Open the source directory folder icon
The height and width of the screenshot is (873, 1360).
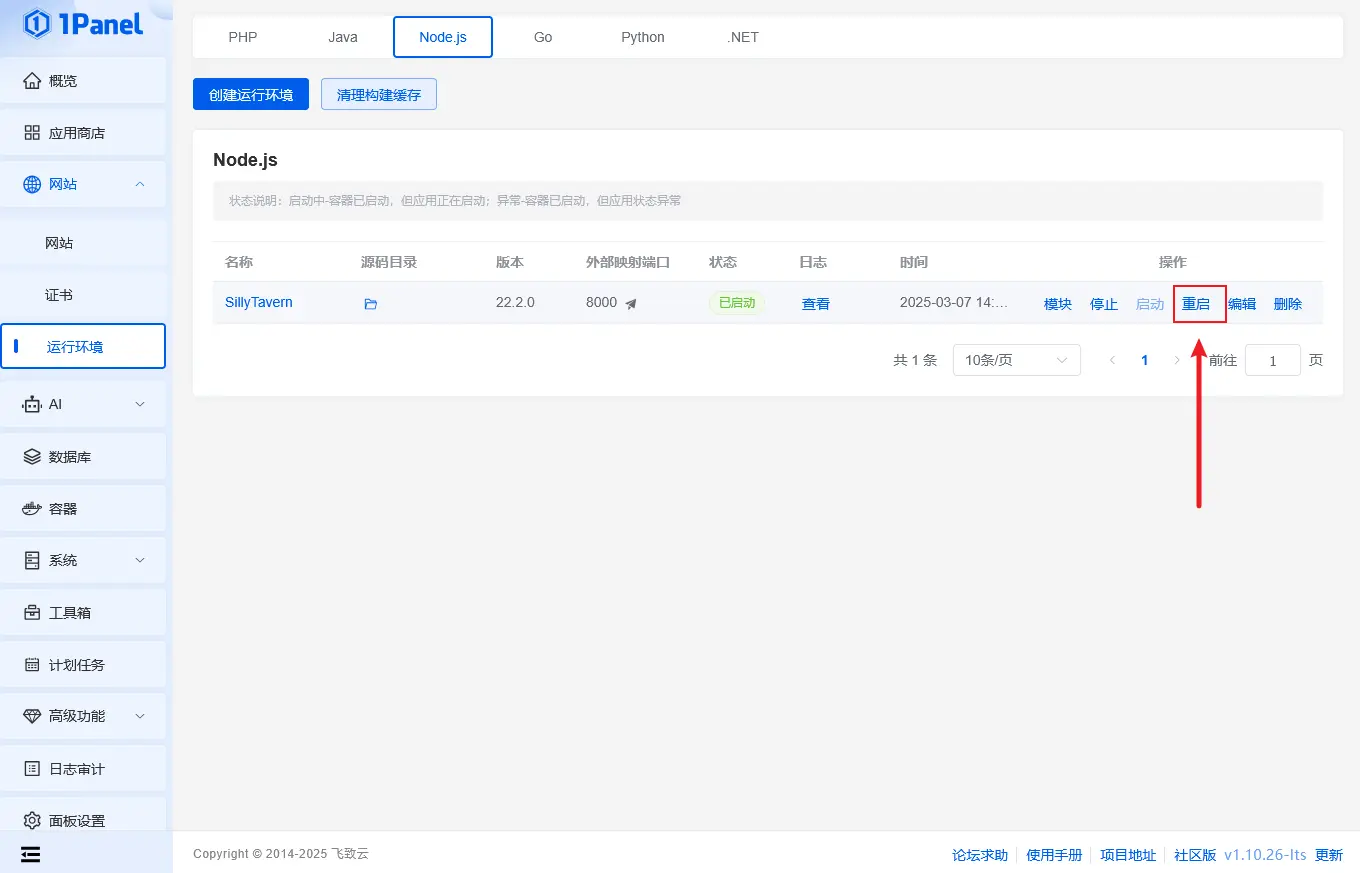(x=370, y=304)
